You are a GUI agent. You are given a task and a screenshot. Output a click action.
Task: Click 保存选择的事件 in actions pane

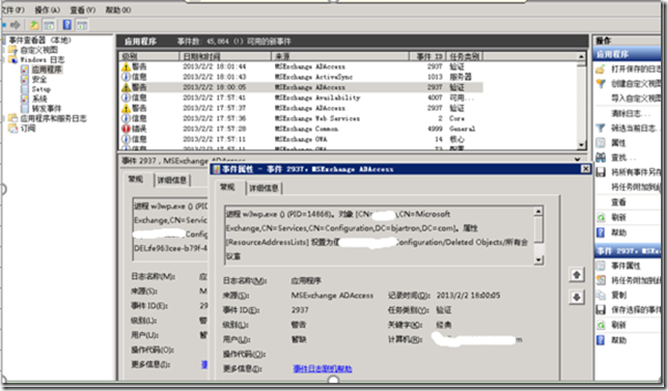628,310
